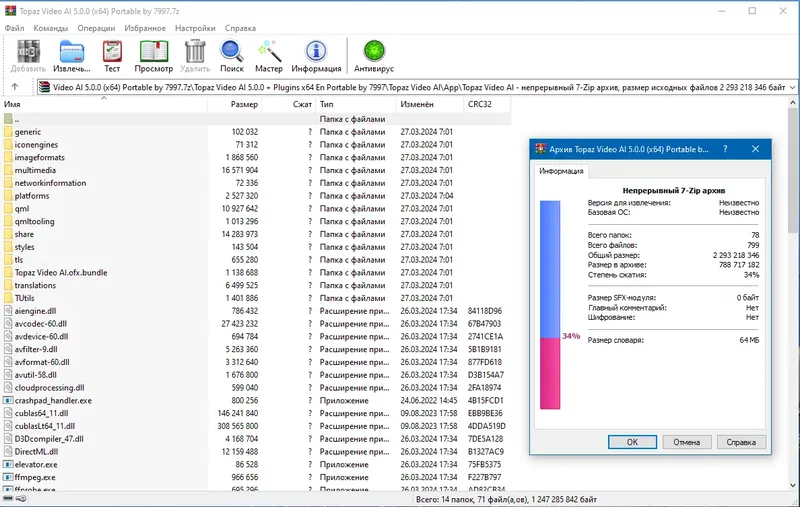The width and height of the screenshot is (800, 507).
Task: Sort by Размер column header
Action: tap(235, 104)
